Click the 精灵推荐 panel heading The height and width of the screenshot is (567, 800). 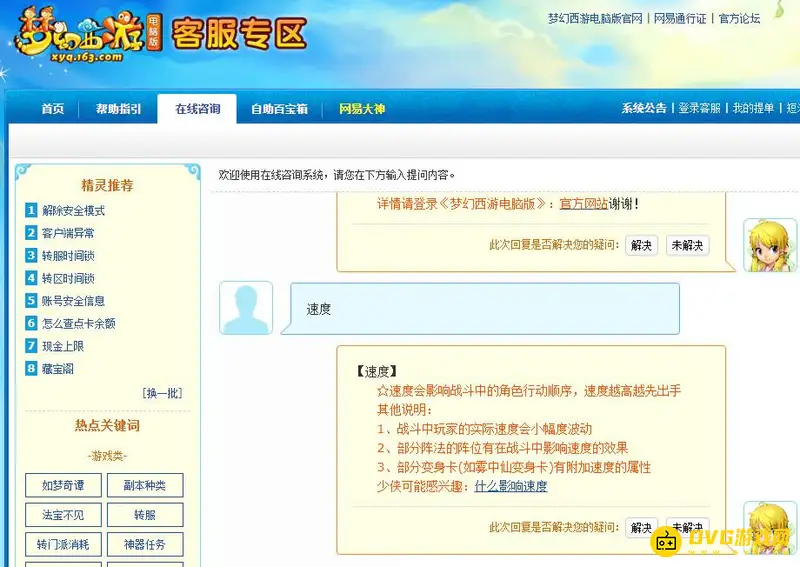[107, 185]
